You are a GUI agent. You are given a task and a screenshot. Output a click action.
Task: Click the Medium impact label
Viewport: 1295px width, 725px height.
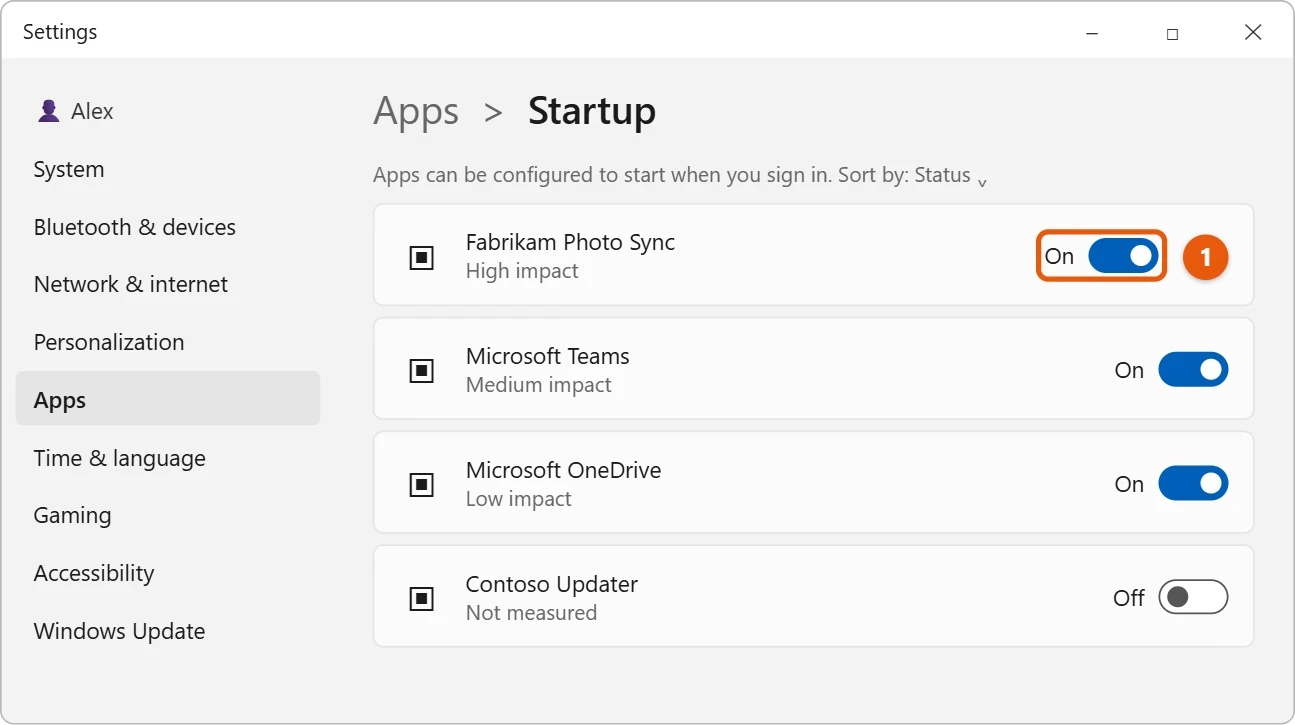(x=538, y=385)
